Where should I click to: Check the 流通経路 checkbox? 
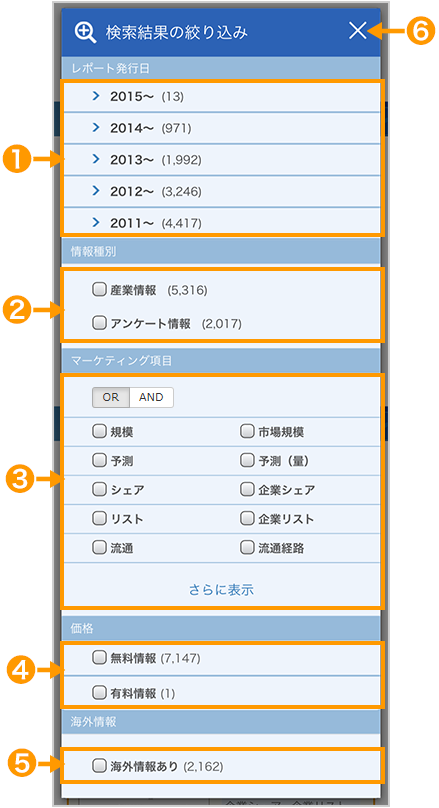(x=247, y=547)
